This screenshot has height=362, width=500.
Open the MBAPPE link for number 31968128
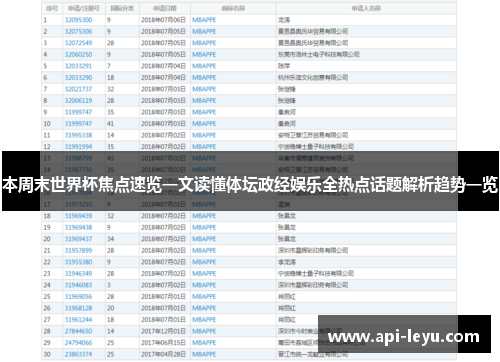pos(204,308)
